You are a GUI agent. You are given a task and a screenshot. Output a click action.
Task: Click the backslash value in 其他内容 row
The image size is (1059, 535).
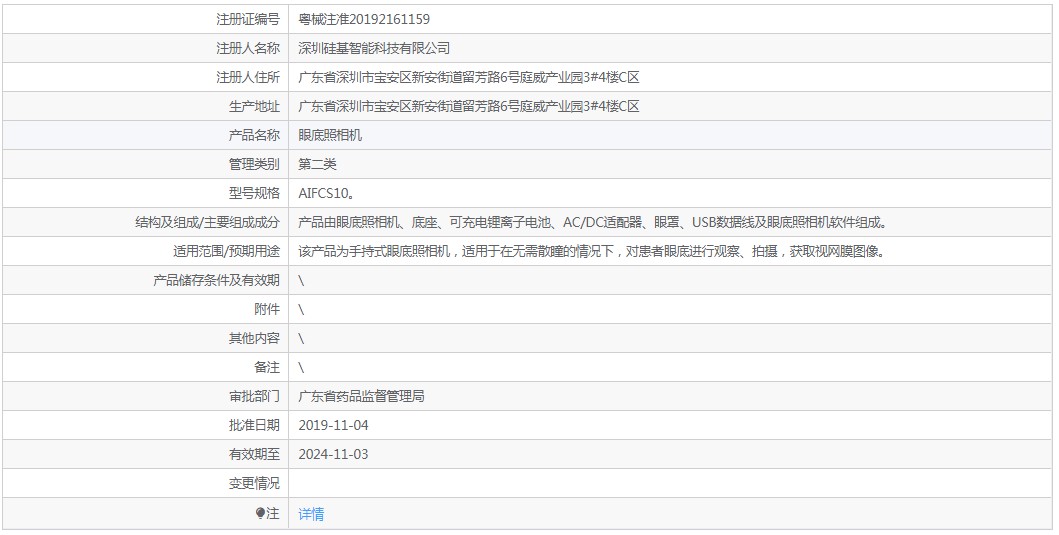coord(301,338)
